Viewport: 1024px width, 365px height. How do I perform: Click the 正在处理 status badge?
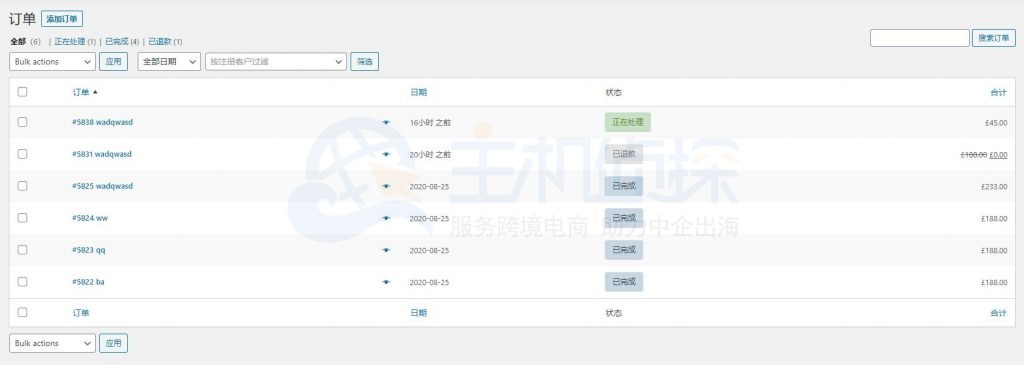click(x=628, y=122)
